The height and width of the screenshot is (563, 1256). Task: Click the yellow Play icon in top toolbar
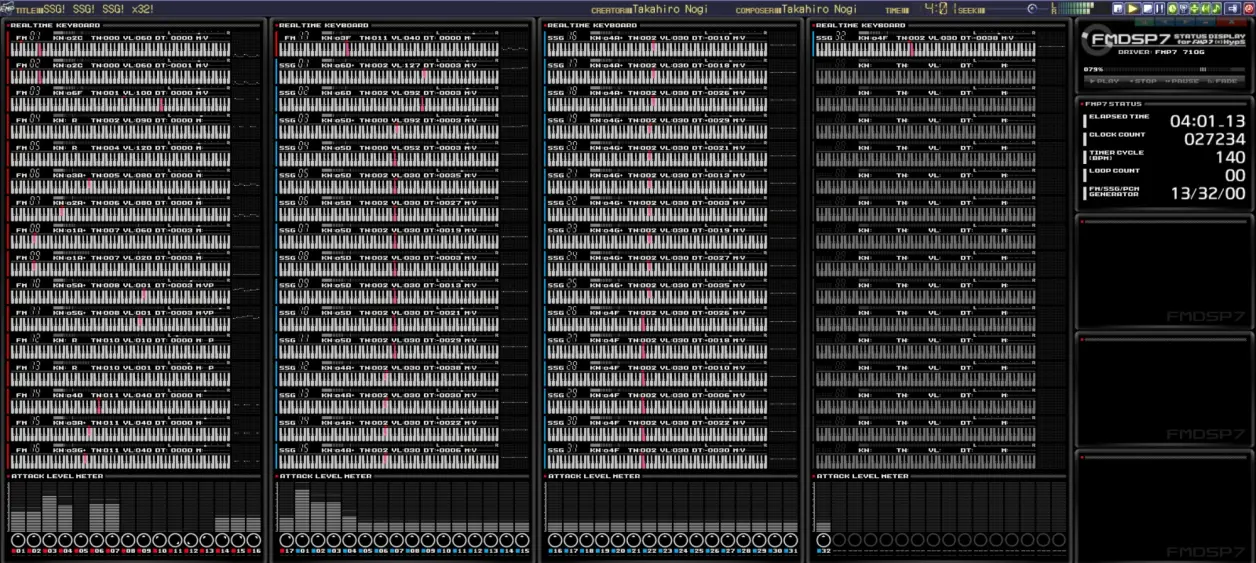(1133, 9)
